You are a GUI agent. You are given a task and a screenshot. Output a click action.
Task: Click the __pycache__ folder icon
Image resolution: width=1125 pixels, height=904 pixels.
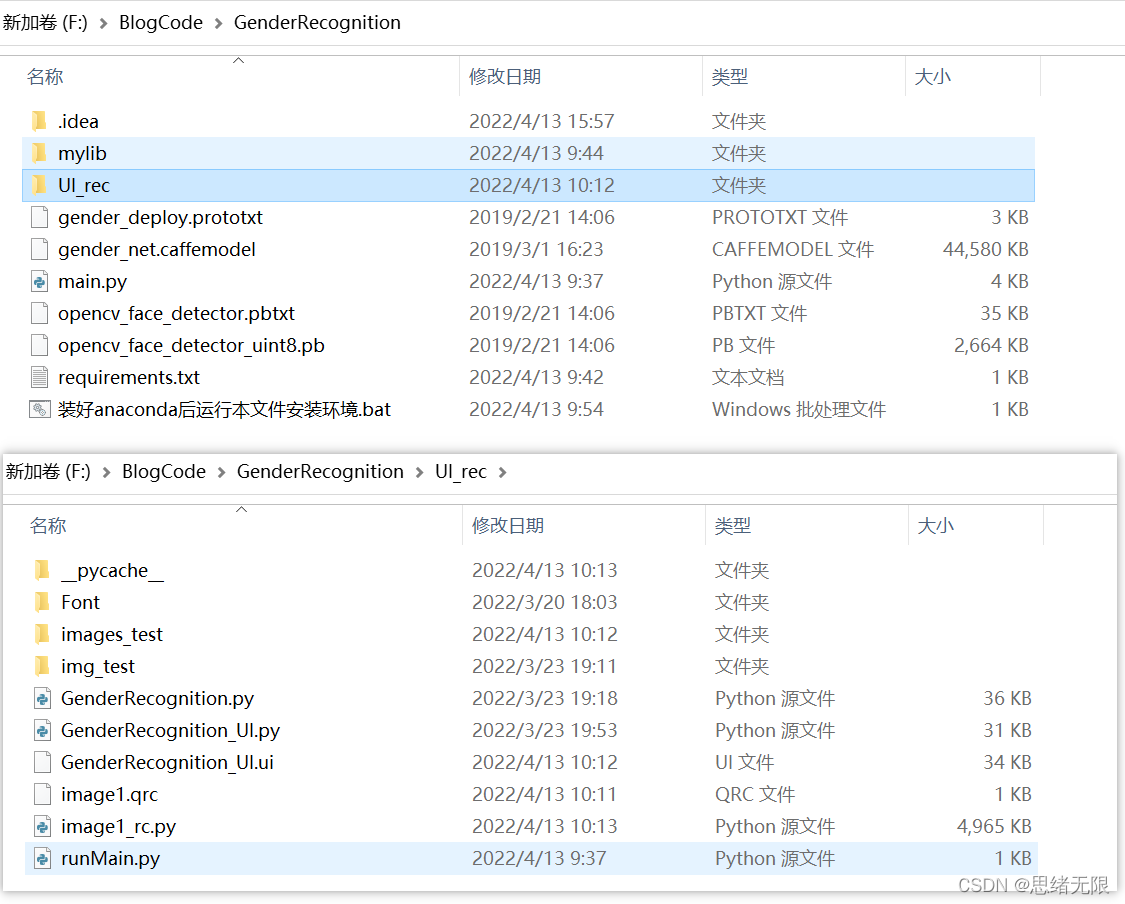[42, 570]
